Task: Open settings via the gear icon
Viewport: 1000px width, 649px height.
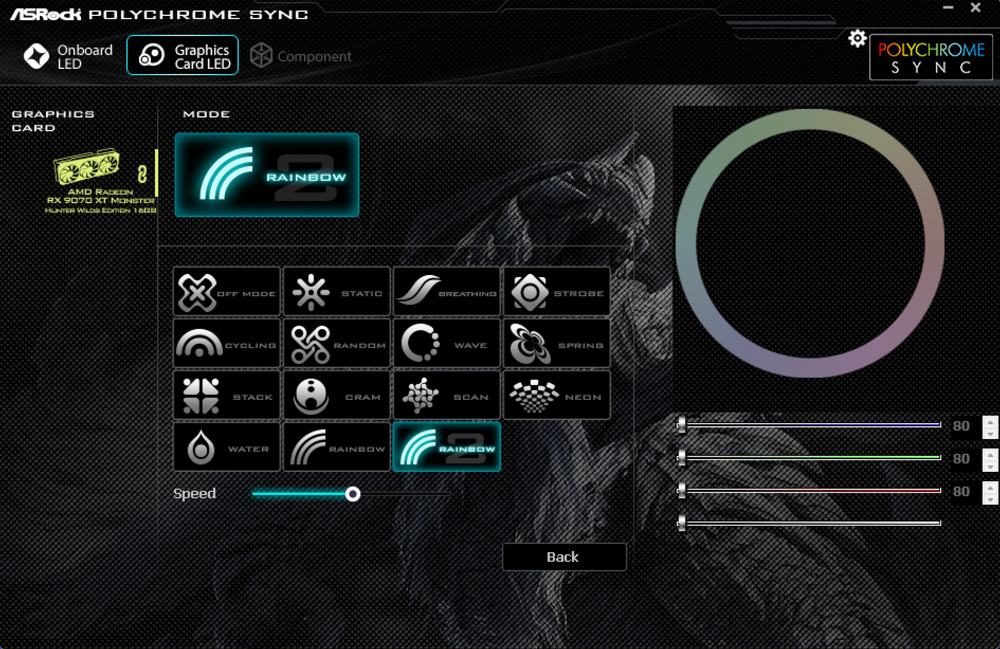Action: (857, 39)
